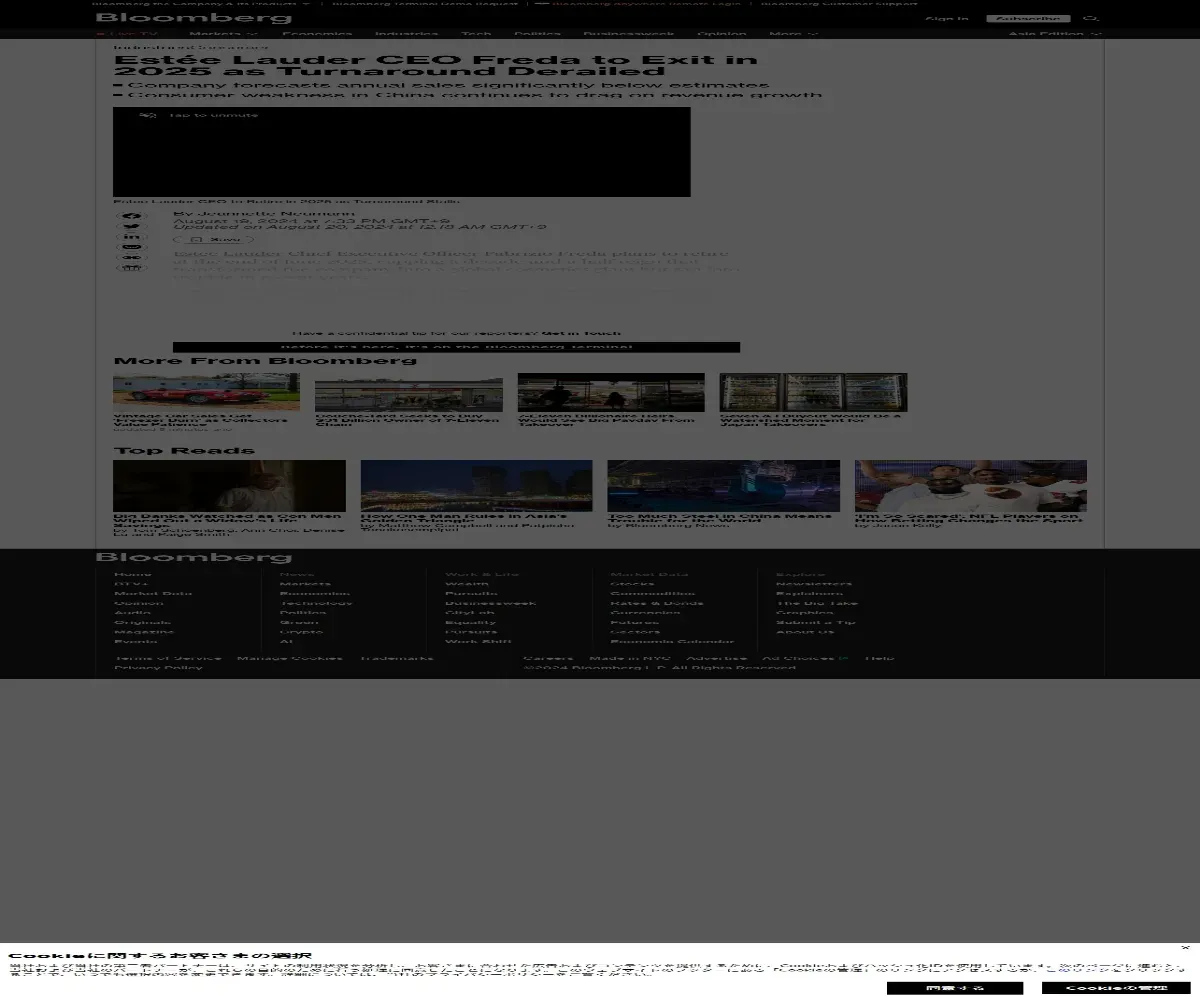1200x1000 pixels.
Task: Open the Asia's Golden Triangle story image
Action: click(476, 486)
